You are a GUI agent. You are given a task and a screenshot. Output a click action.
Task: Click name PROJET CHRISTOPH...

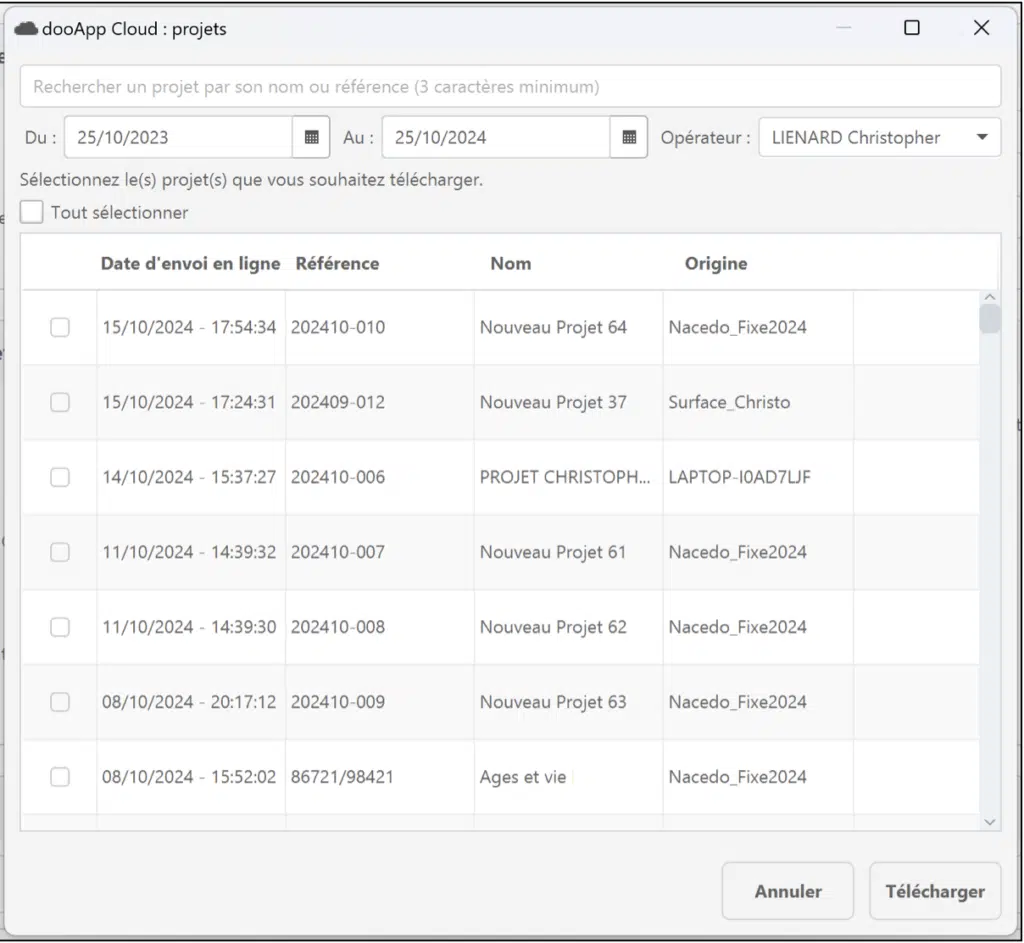pos(565,477)
